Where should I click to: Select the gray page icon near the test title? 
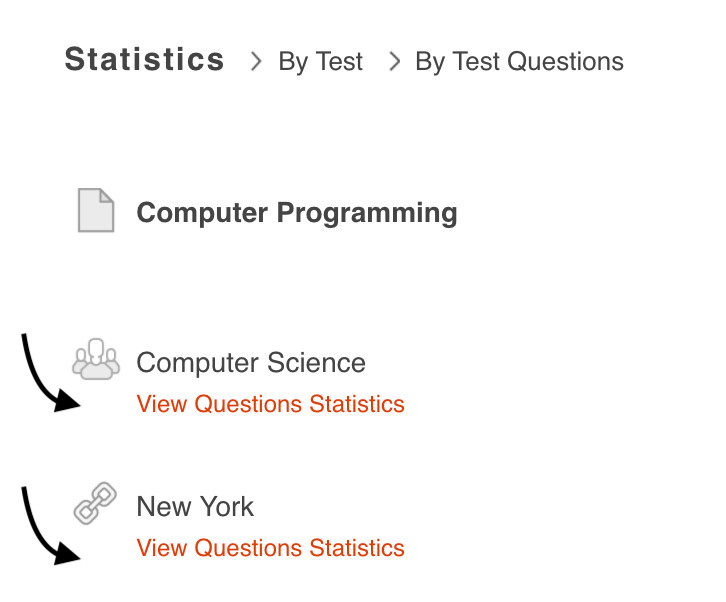(x=96, y=211)
